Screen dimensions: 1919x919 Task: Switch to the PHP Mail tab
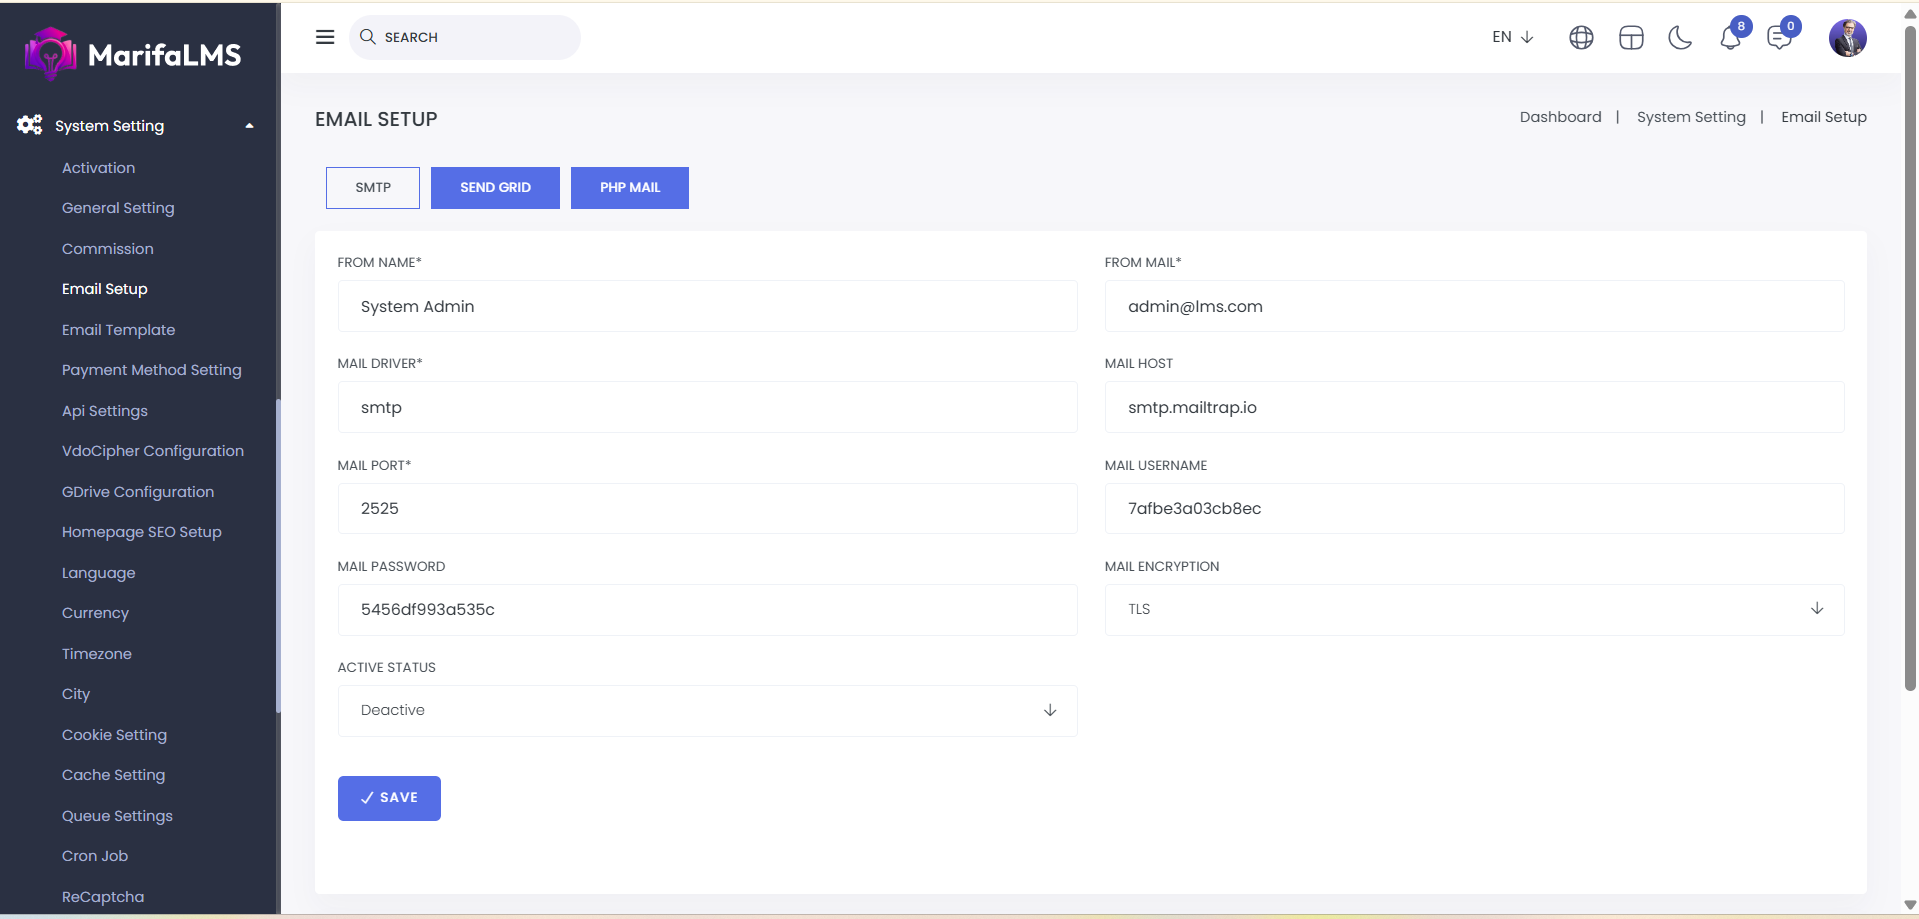click(x=629, y=188)
